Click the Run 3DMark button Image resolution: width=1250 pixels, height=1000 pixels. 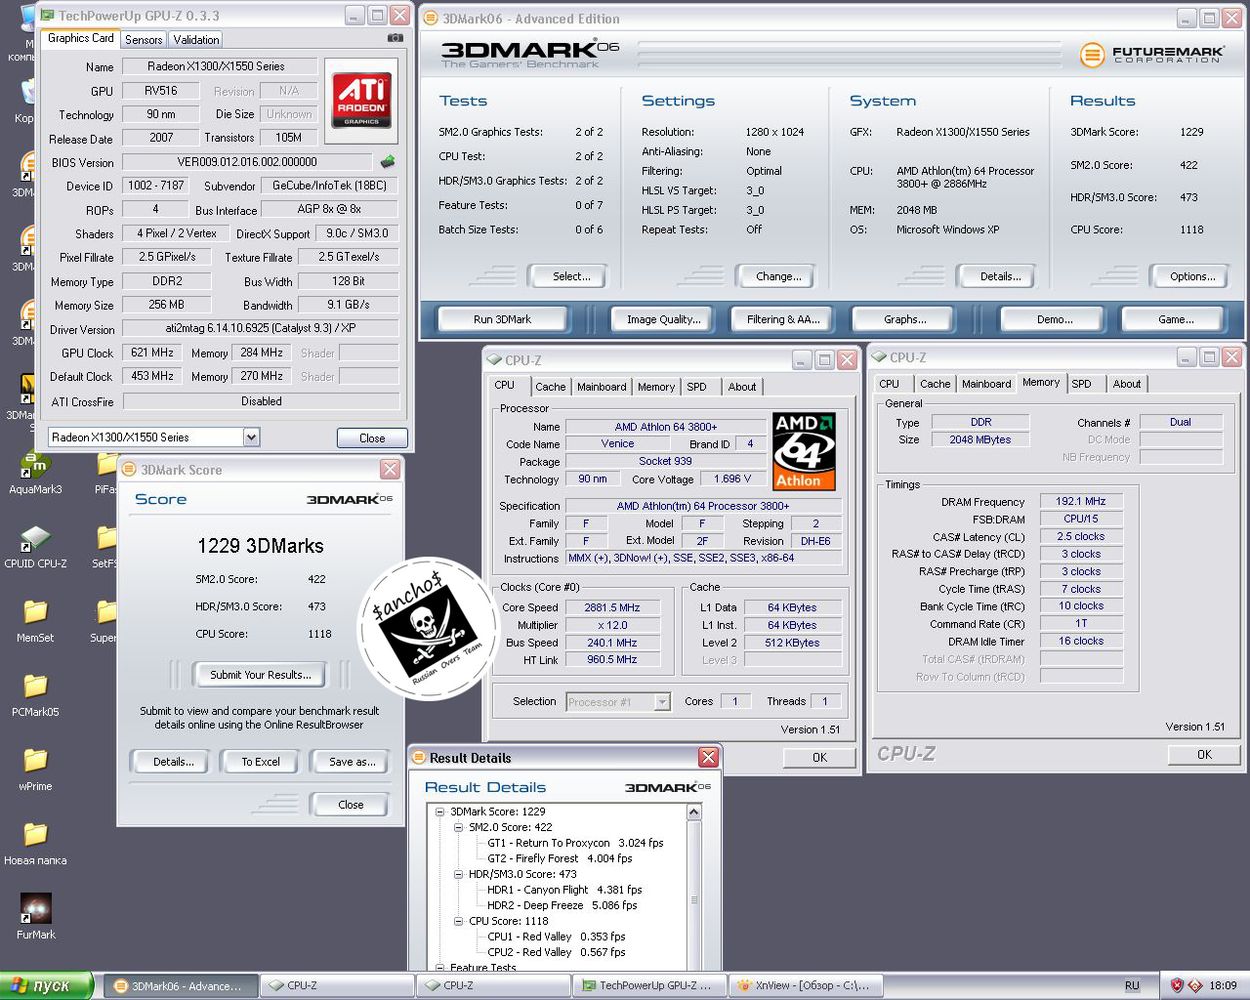502,319
